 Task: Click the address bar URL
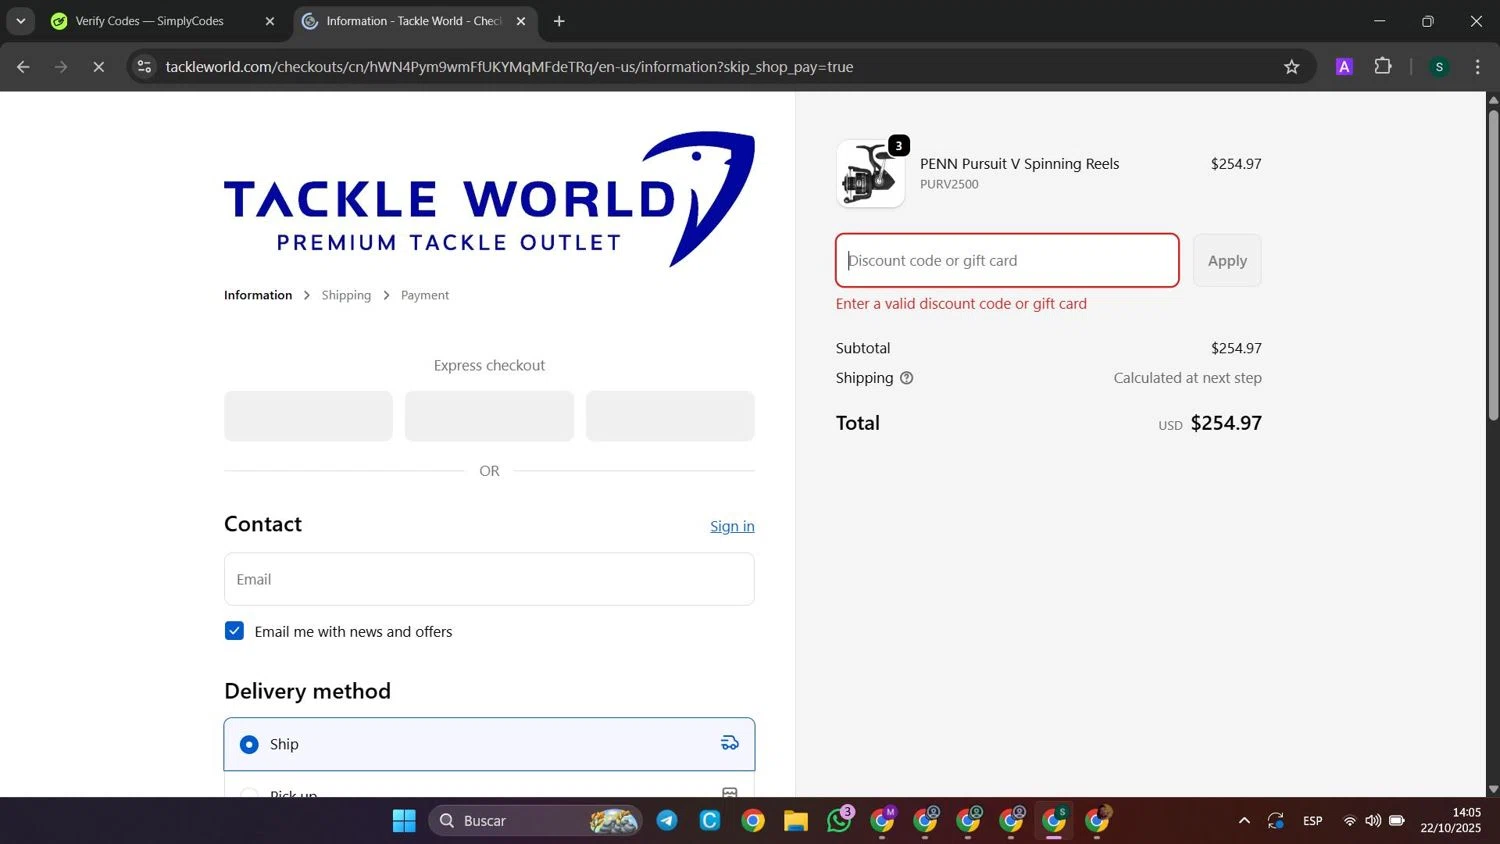click(x=509, y=67)
